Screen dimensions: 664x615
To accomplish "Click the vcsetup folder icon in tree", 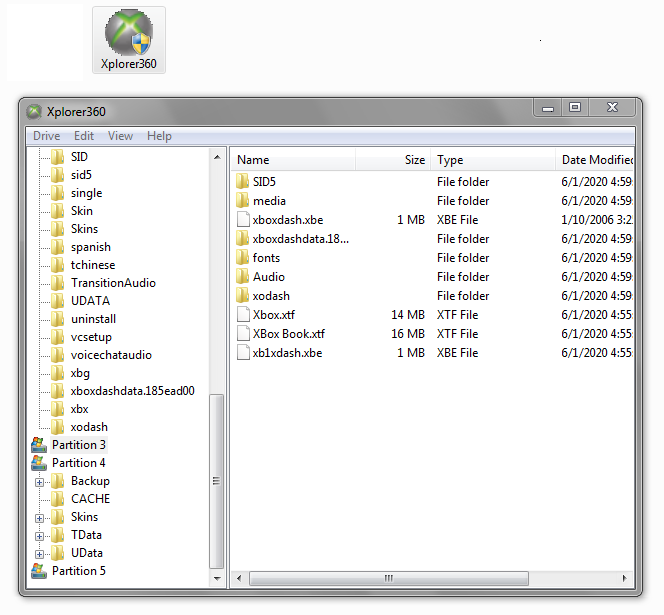I will click(x=58, y=337).
